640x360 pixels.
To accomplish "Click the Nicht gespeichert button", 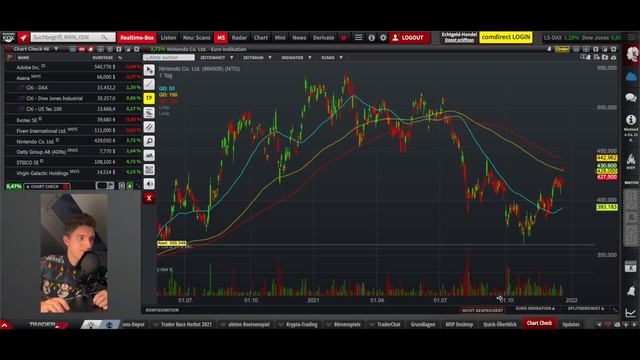I will (x=482, y=310).
